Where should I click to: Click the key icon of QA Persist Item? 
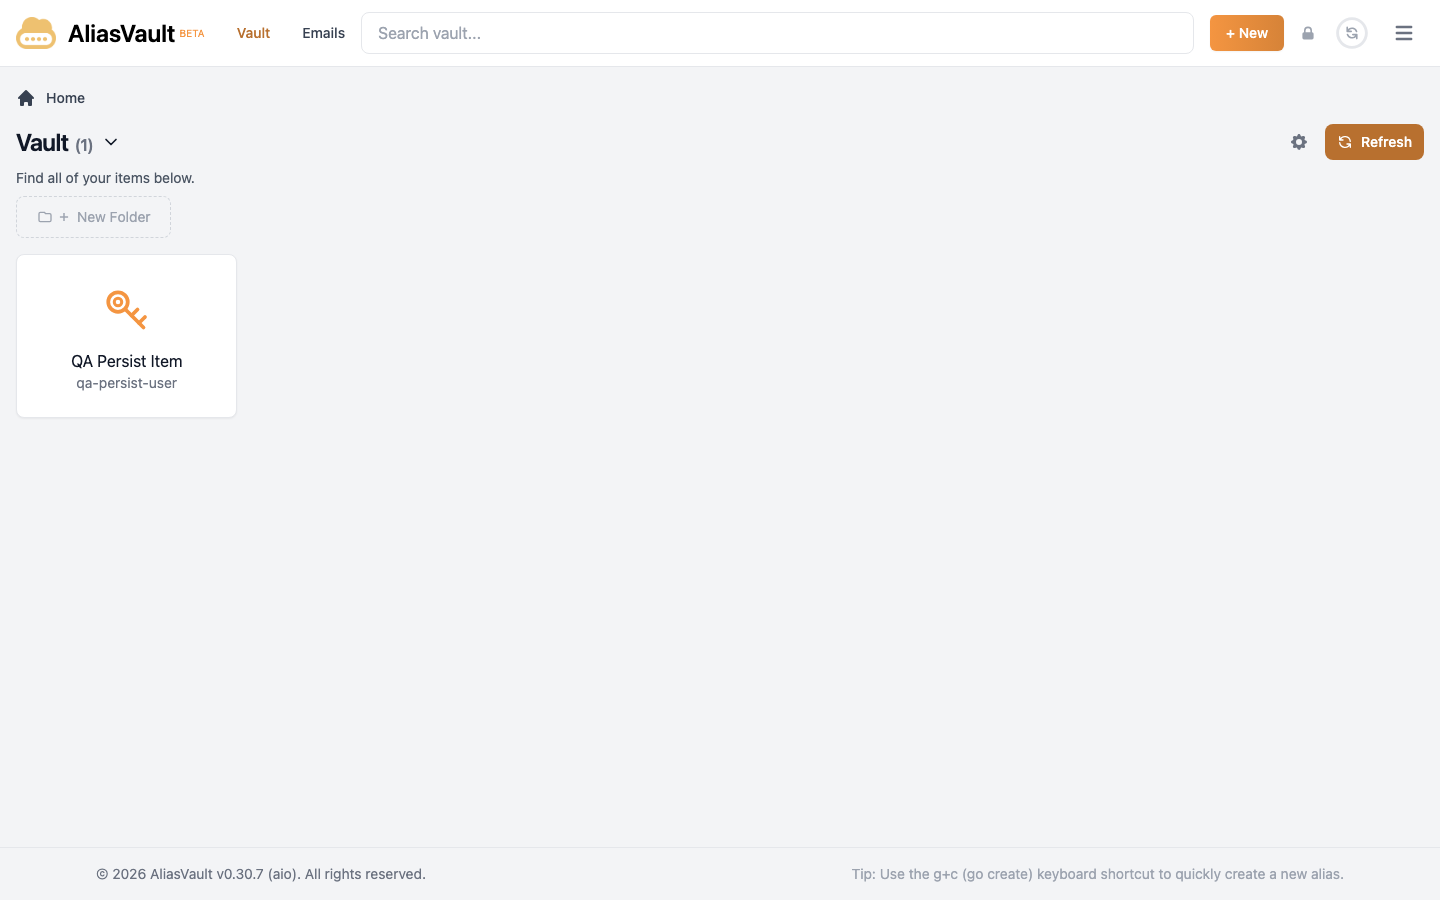(x=126, y=309)
